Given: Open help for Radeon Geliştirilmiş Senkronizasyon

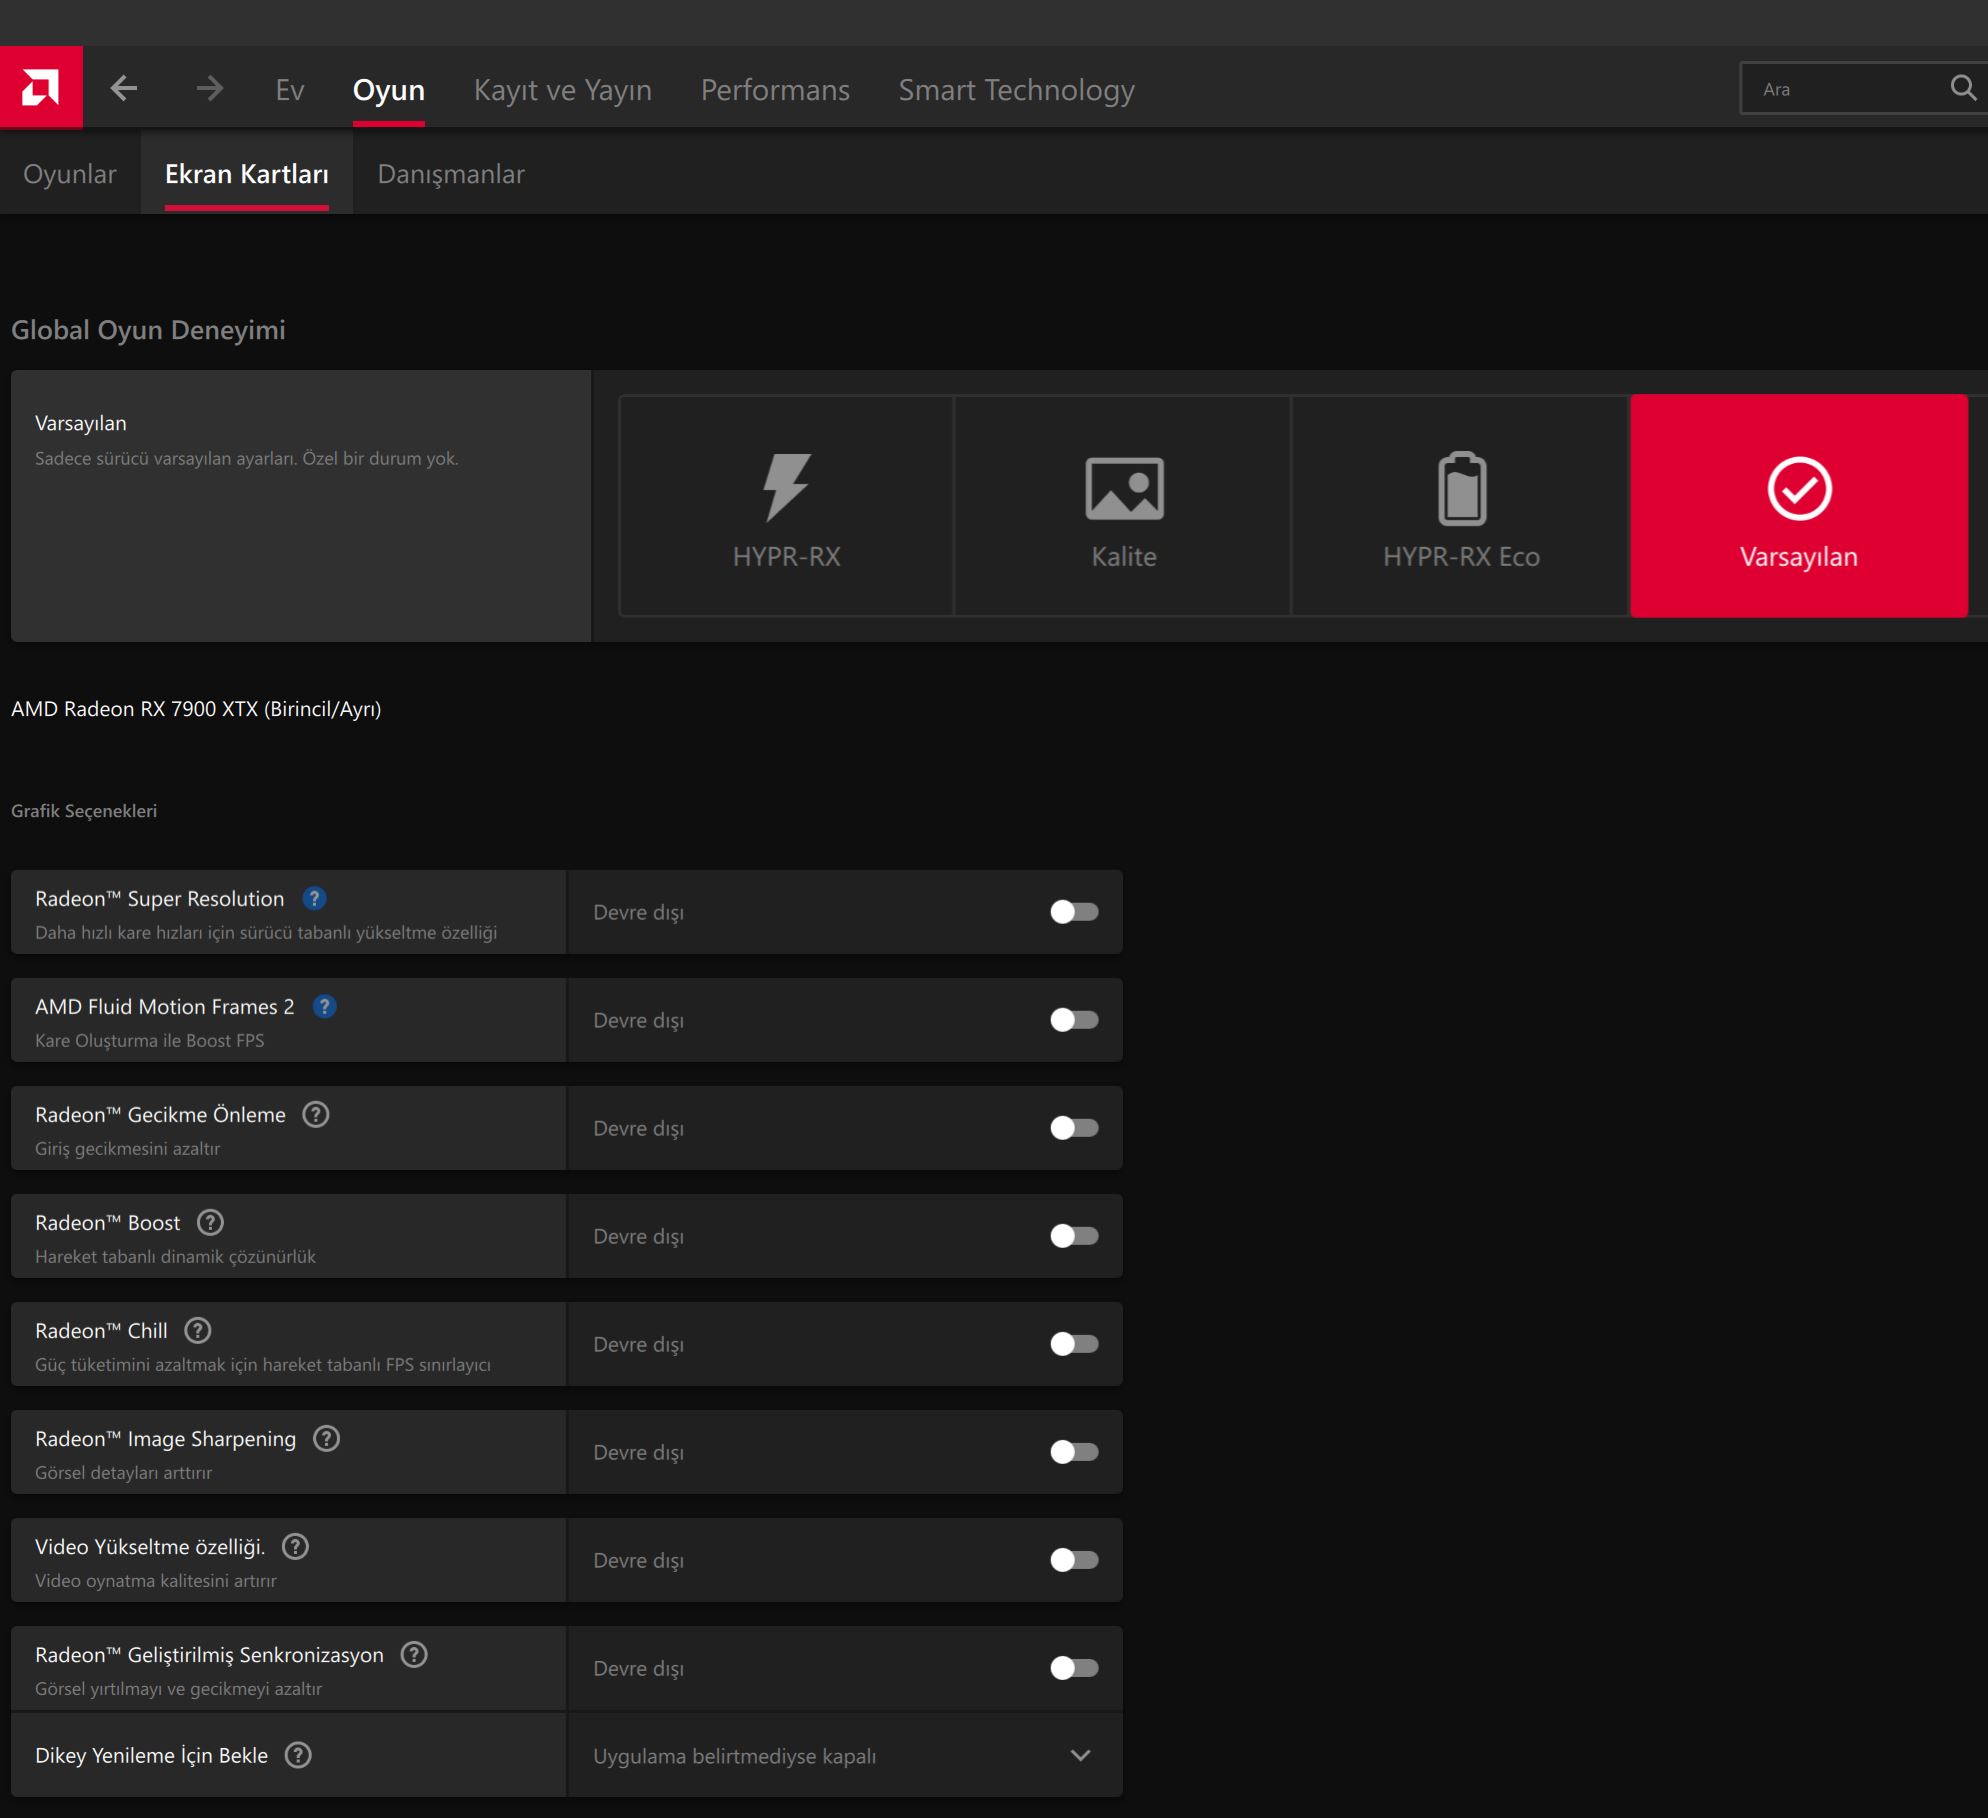Looking at the screenshot, I should pos(414,1654).
